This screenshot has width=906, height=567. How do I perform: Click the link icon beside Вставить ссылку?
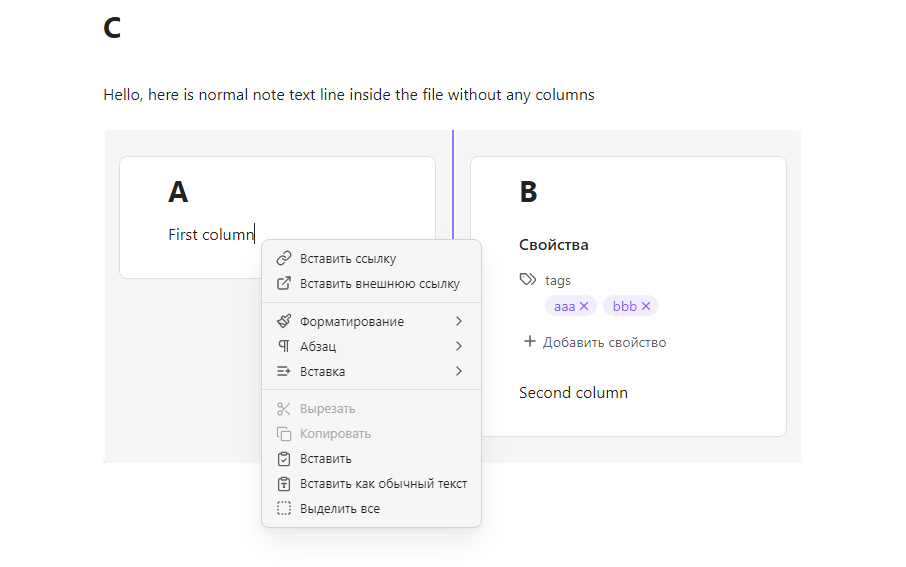284,259
